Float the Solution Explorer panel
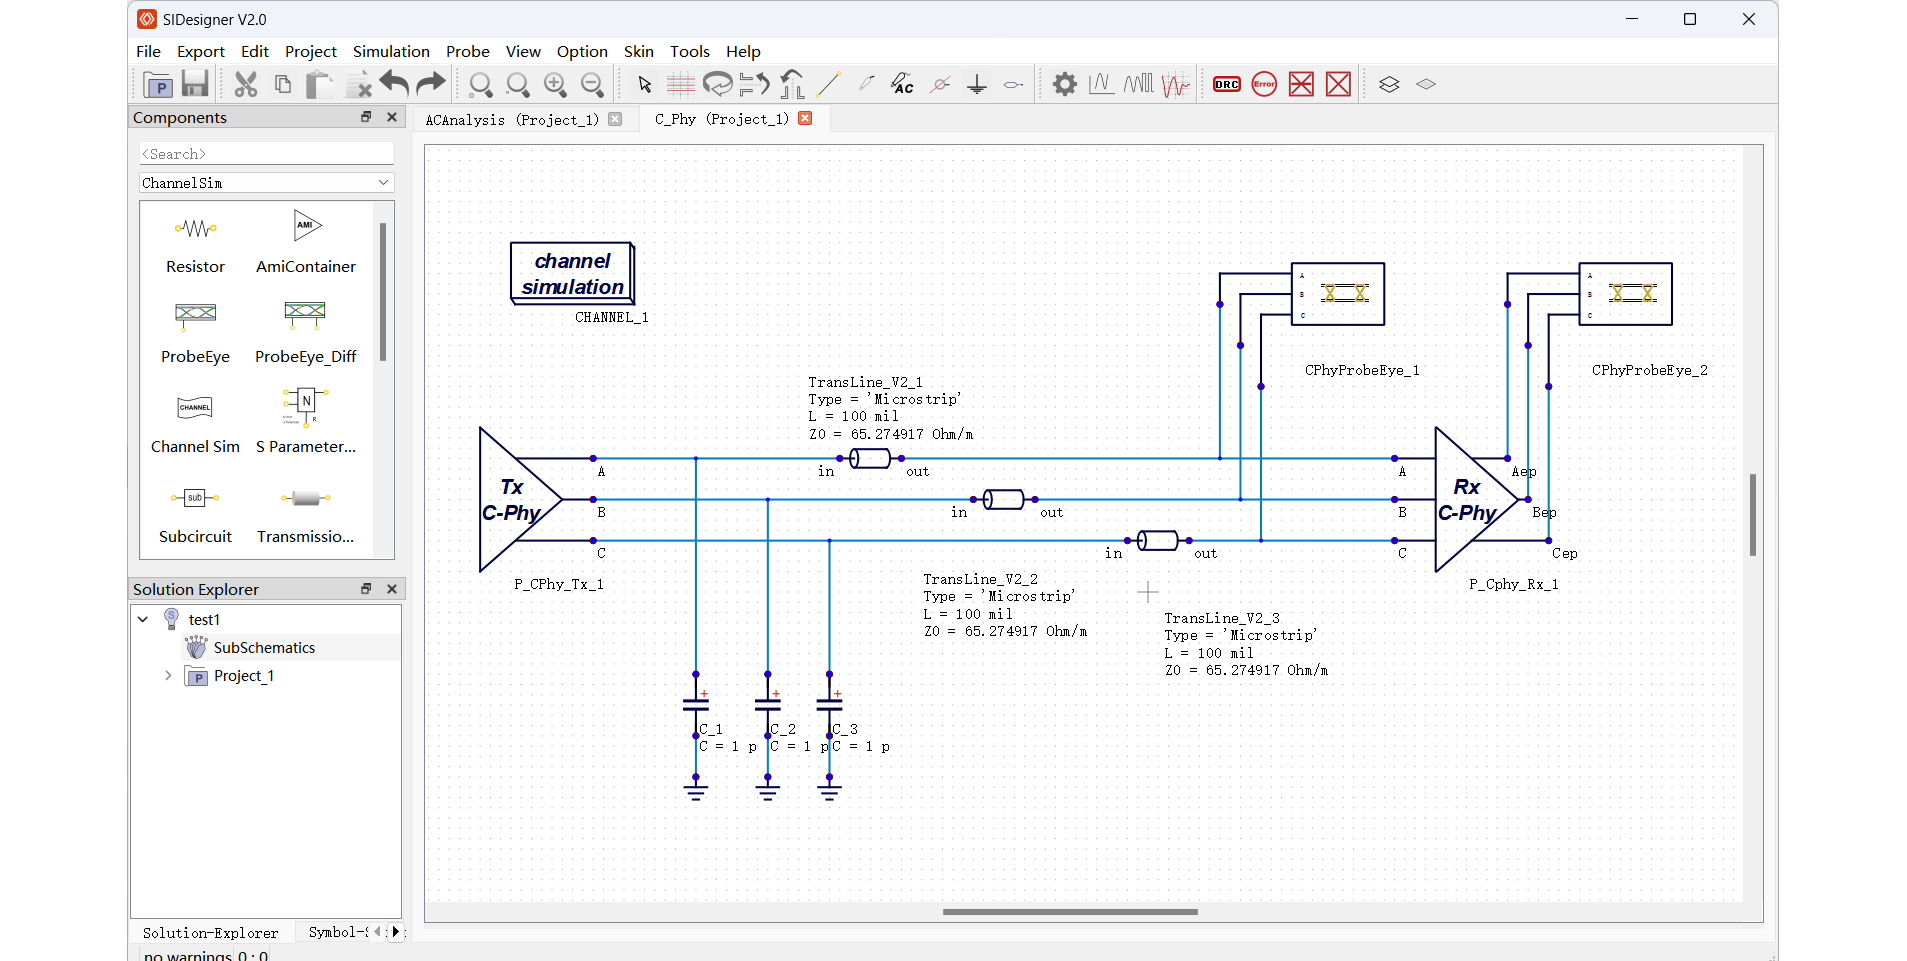This screenshot has width=1907, height=961. pos(366,589)
